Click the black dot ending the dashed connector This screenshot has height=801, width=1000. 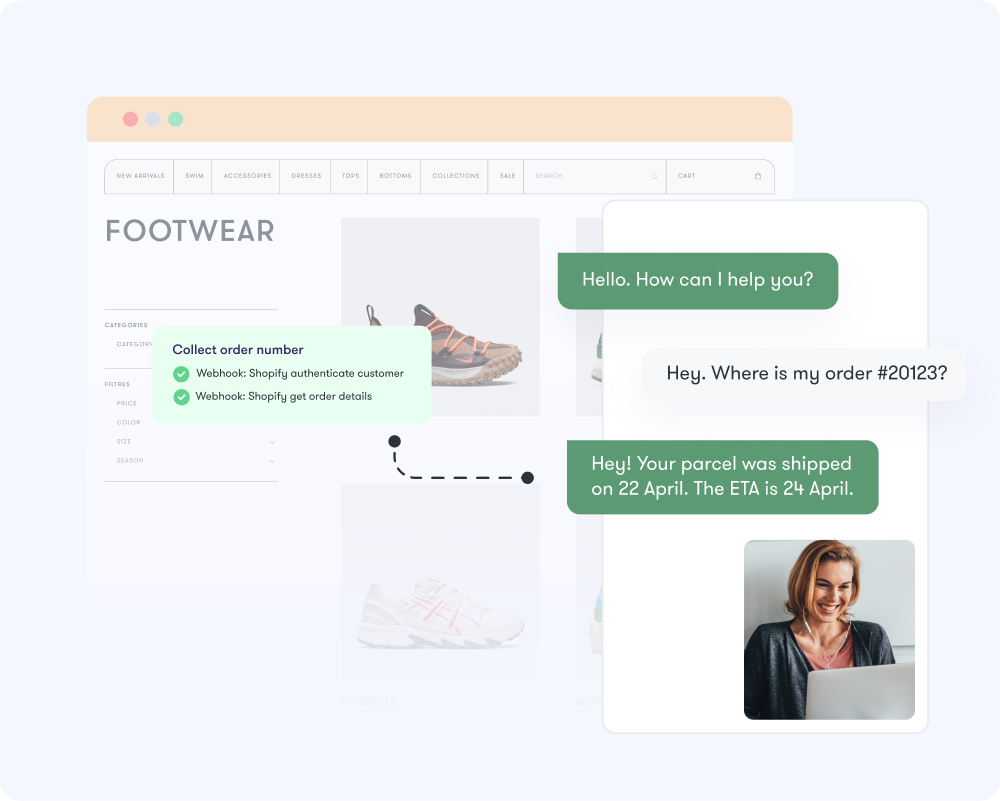point(528,478)
